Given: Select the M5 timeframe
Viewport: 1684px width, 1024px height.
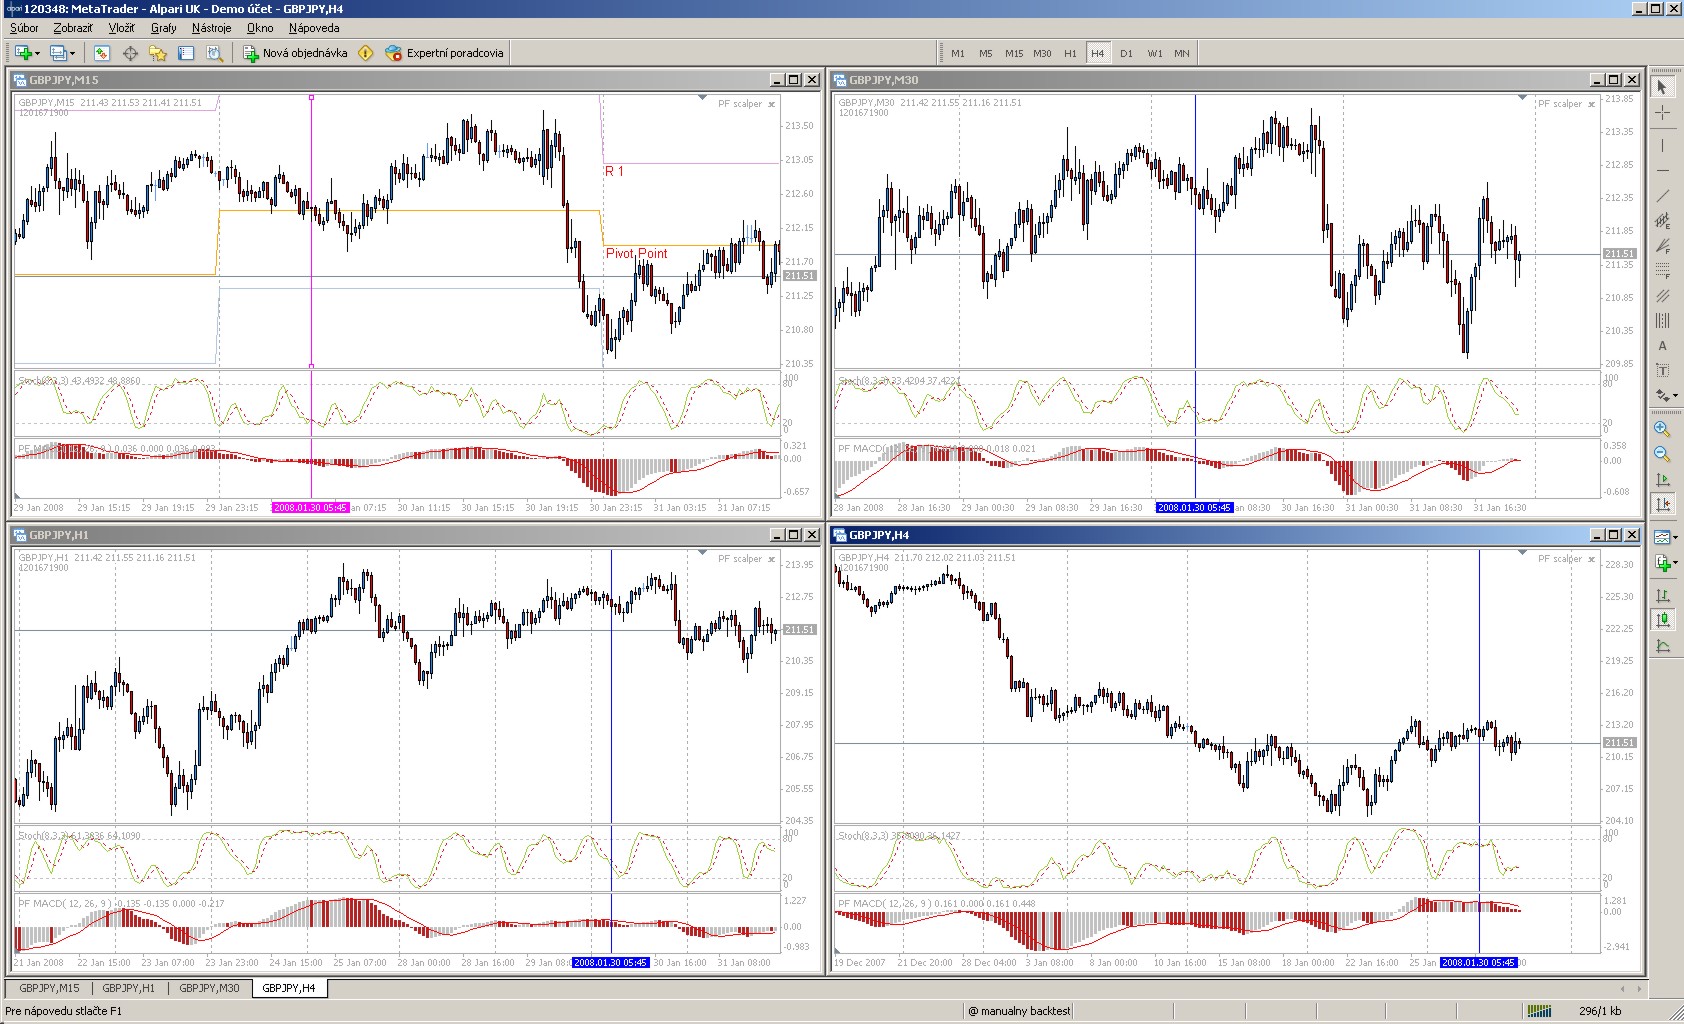Looking at the screenshot, I should [986, 53].
